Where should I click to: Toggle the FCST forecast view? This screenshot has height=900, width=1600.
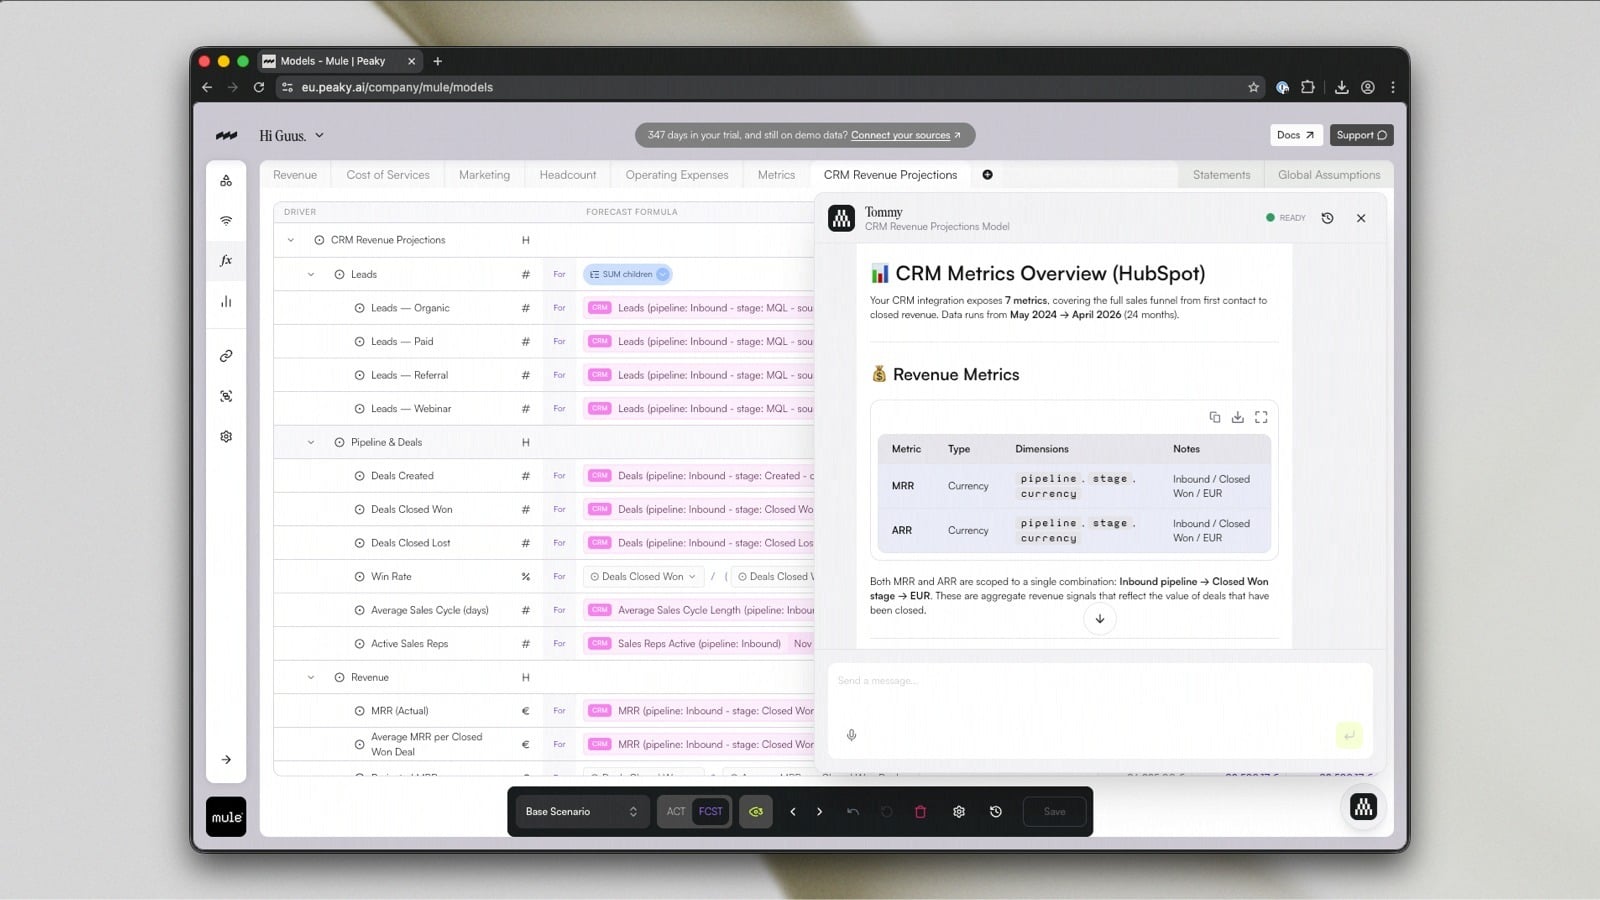tap(711, 812)
